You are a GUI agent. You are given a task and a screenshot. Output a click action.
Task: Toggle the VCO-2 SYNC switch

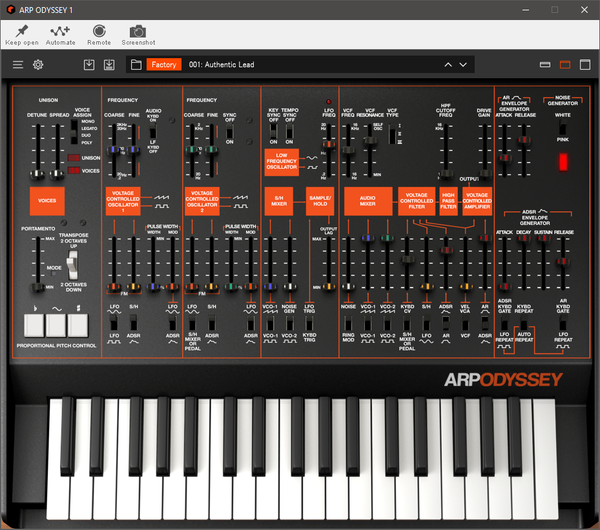(x=230, y=131)
